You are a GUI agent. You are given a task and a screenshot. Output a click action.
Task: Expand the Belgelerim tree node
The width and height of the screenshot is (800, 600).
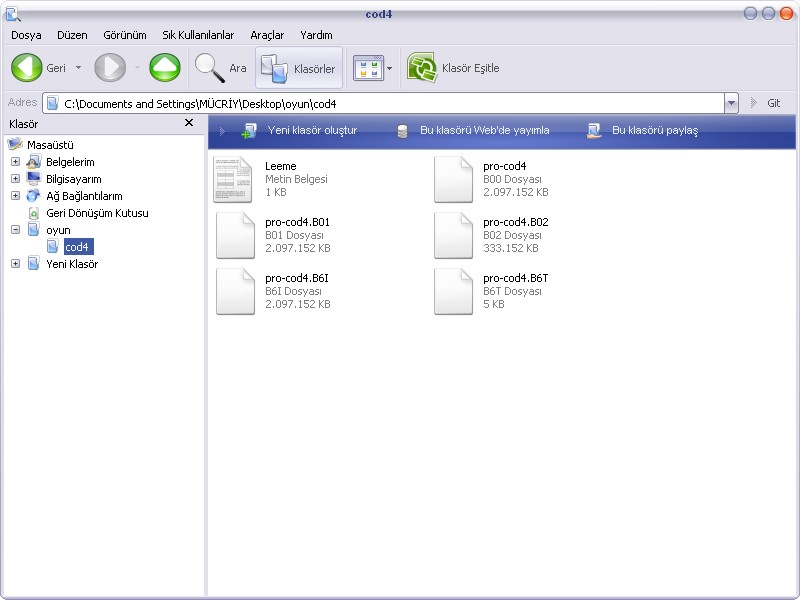point(15,162)
